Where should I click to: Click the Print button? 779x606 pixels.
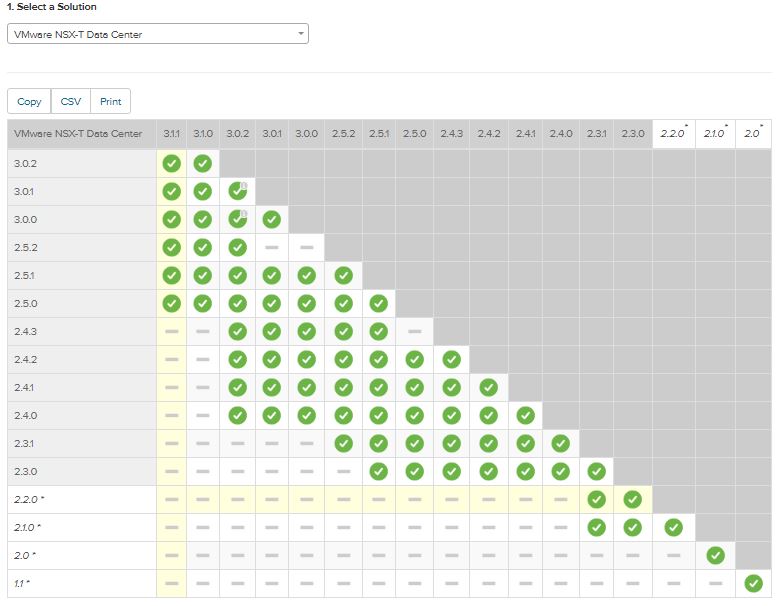pos(110,102)
